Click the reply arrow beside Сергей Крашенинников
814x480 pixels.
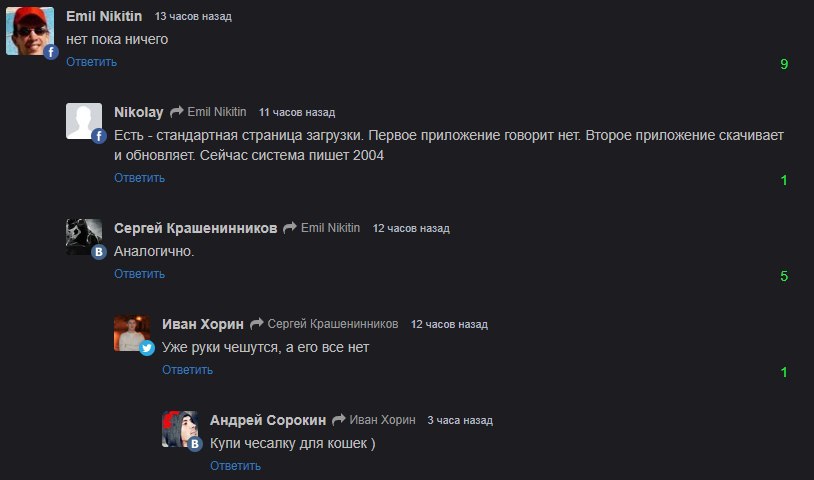point(290,227)
